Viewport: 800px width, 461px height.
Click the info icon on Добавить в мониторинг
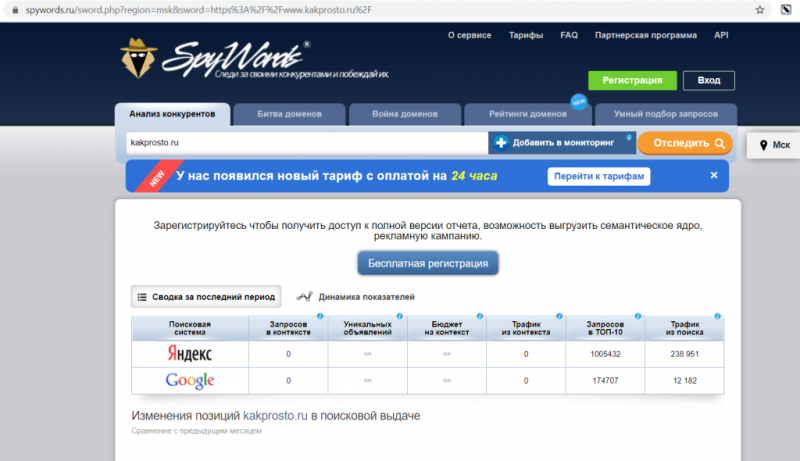tap(629, 137)
